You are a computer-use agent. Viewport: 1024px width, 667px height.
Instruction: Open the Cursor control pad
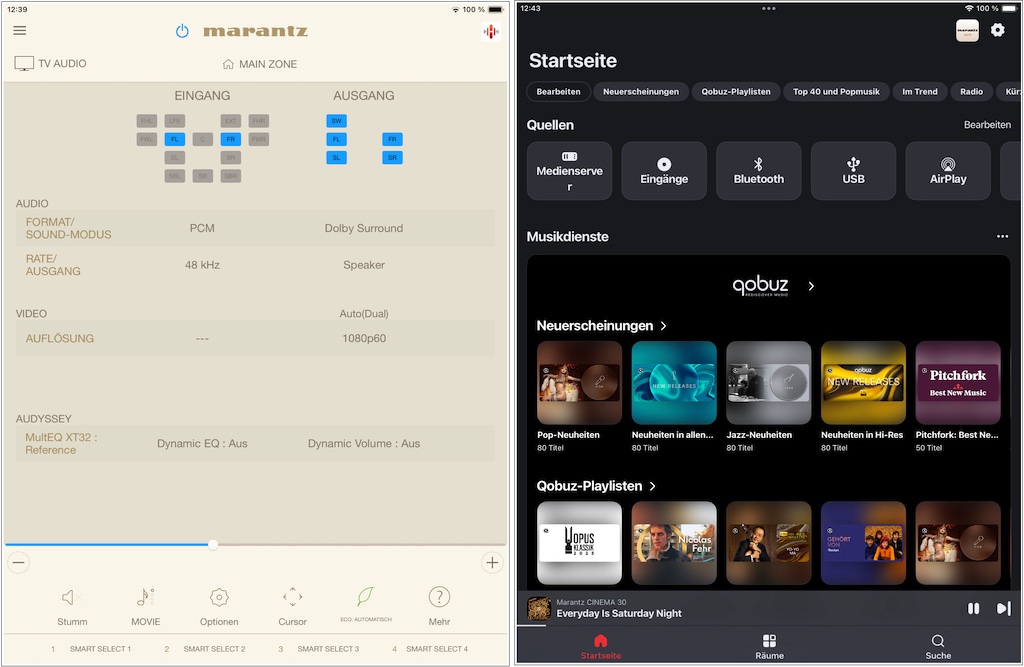(292, 598)
